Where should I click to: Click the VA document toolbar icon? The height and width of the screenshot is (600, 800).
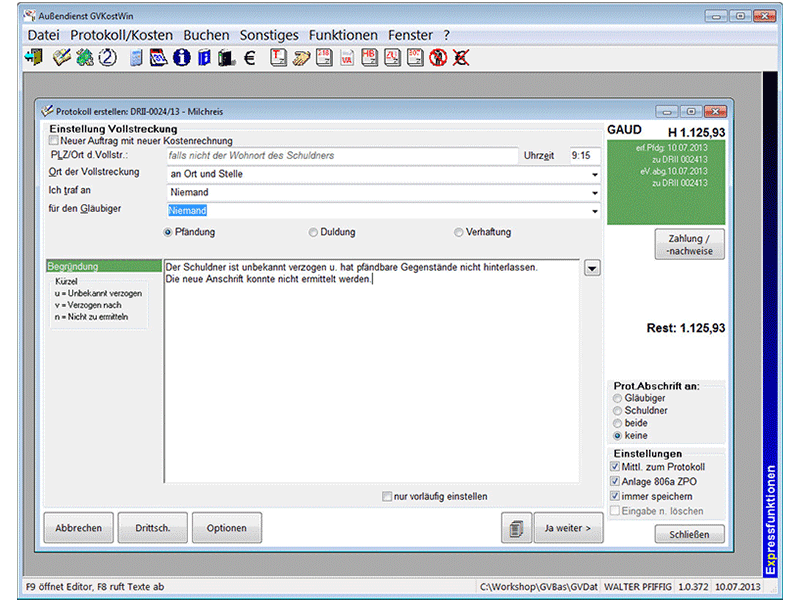pyautogui.click(x=348, y=58)
